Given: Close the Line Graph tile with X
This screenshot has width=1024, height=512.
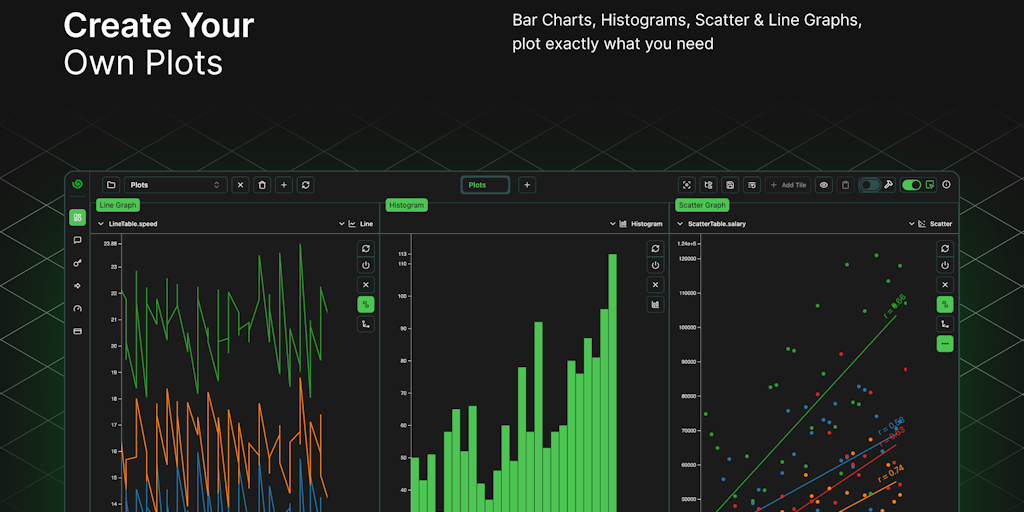Looking at the screenshot, I should point(366,285).
